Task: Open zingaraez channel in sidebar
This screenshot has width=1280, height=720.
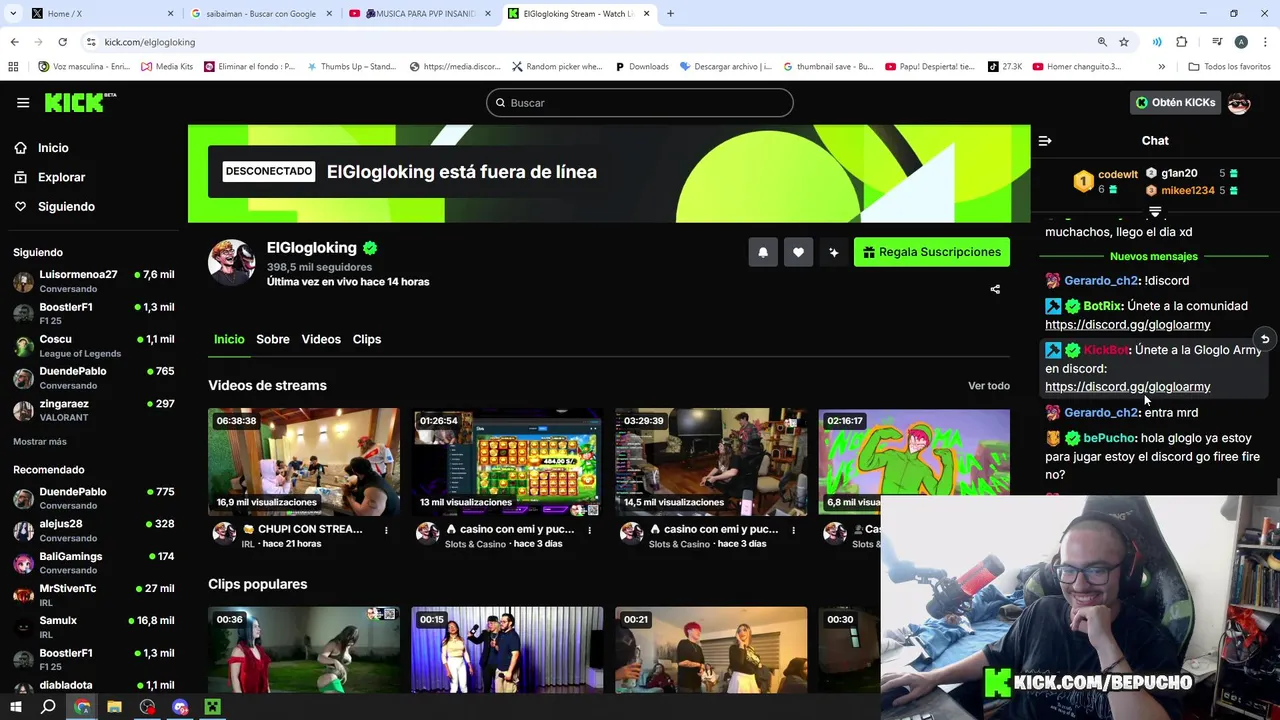Action: (x=94, y=410)
